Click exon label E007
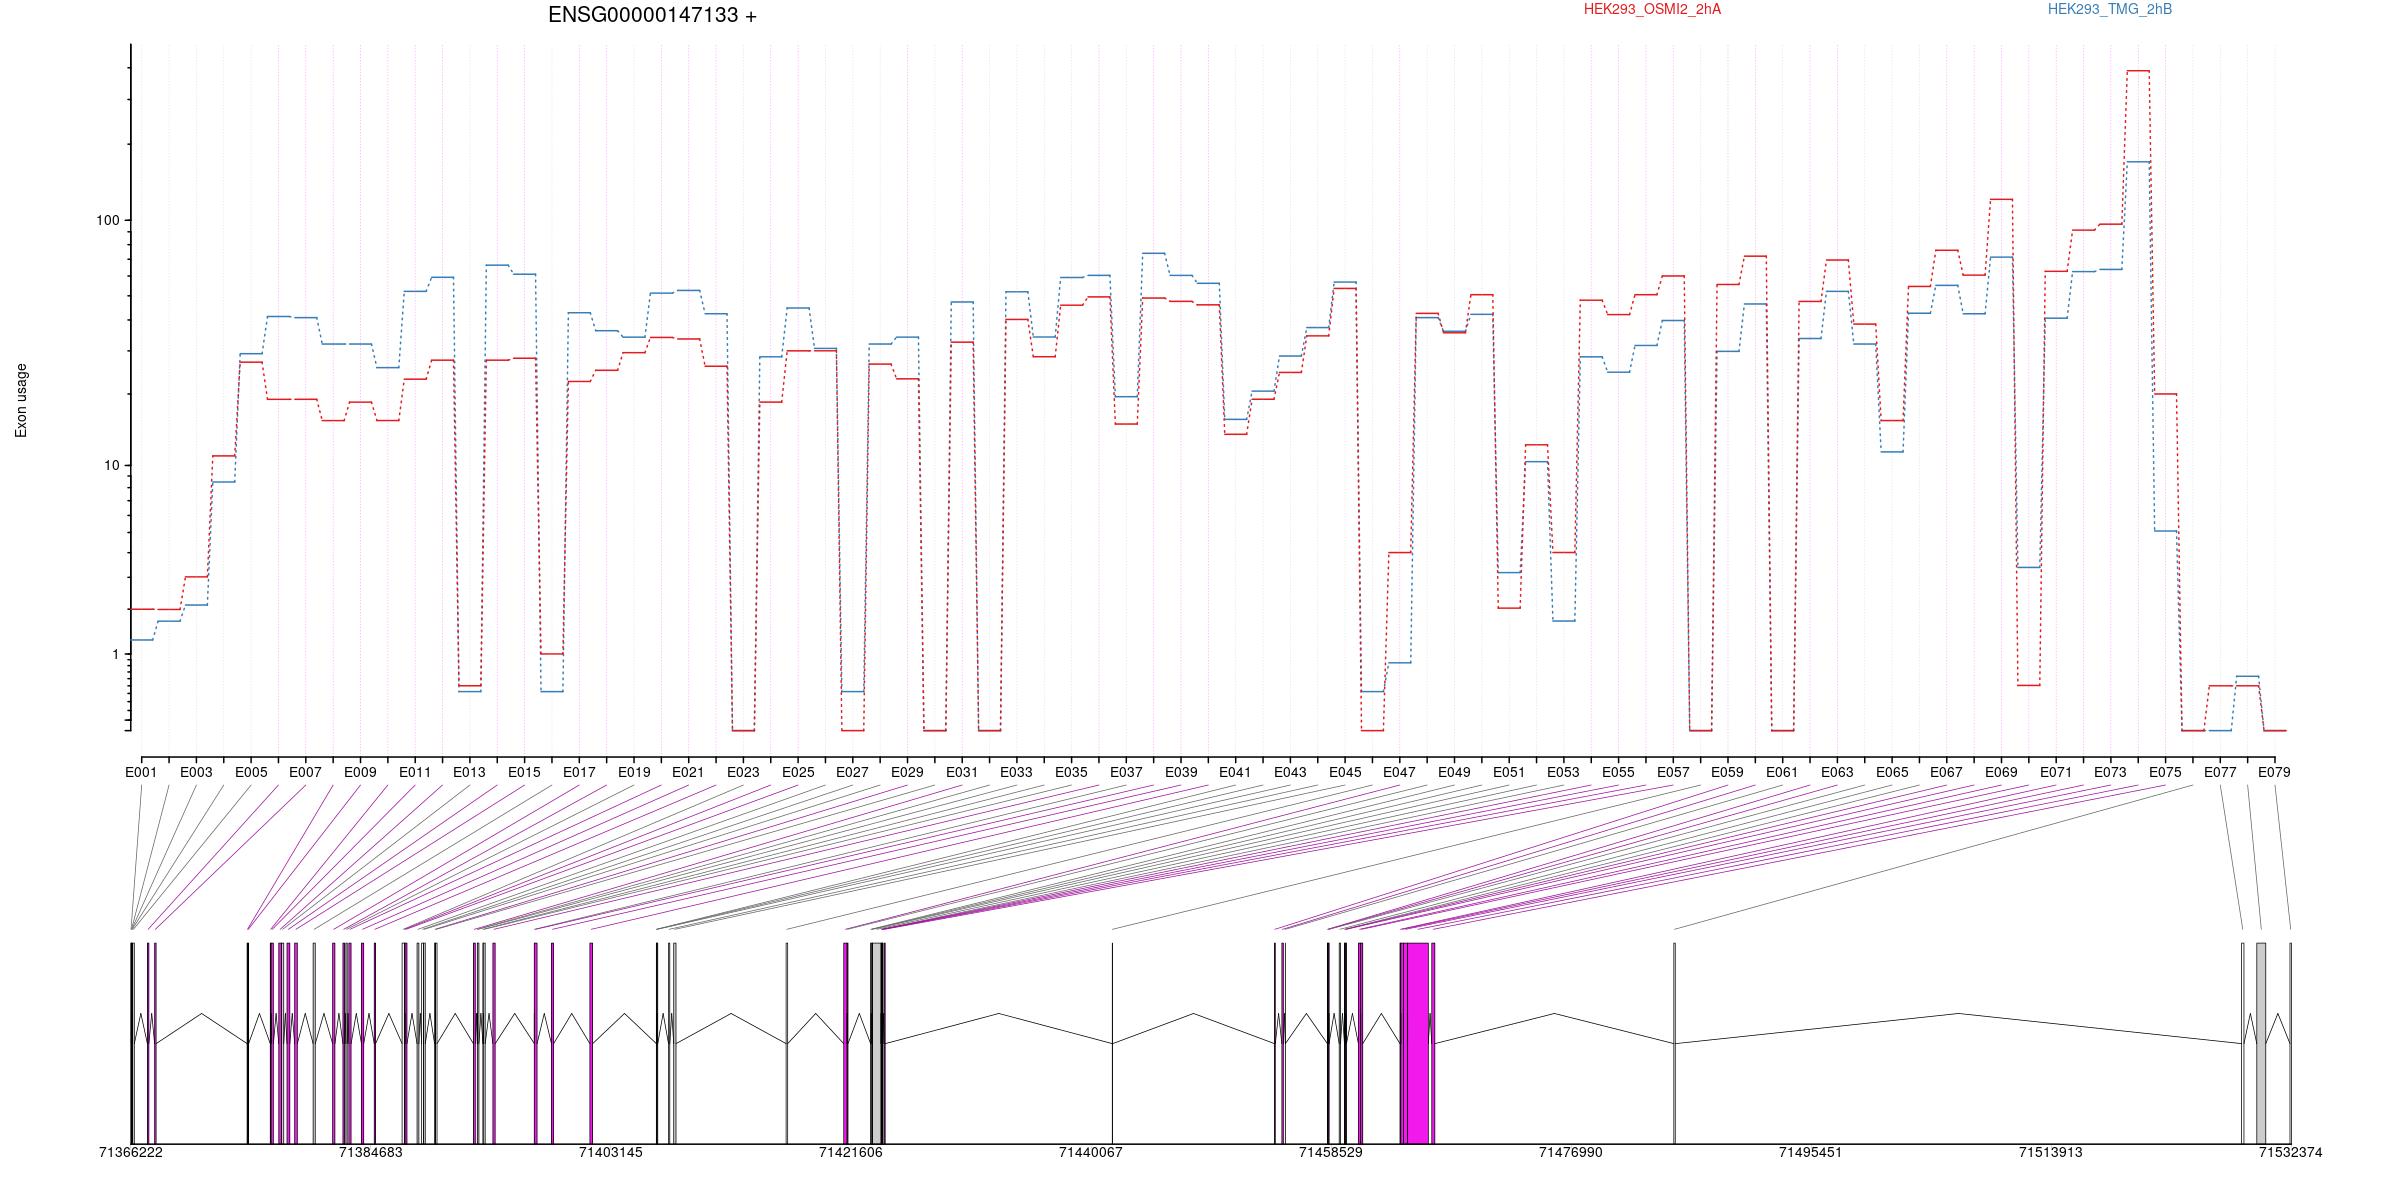Viewport: 2400px width, 1200px height. click(x=305, y=772)
